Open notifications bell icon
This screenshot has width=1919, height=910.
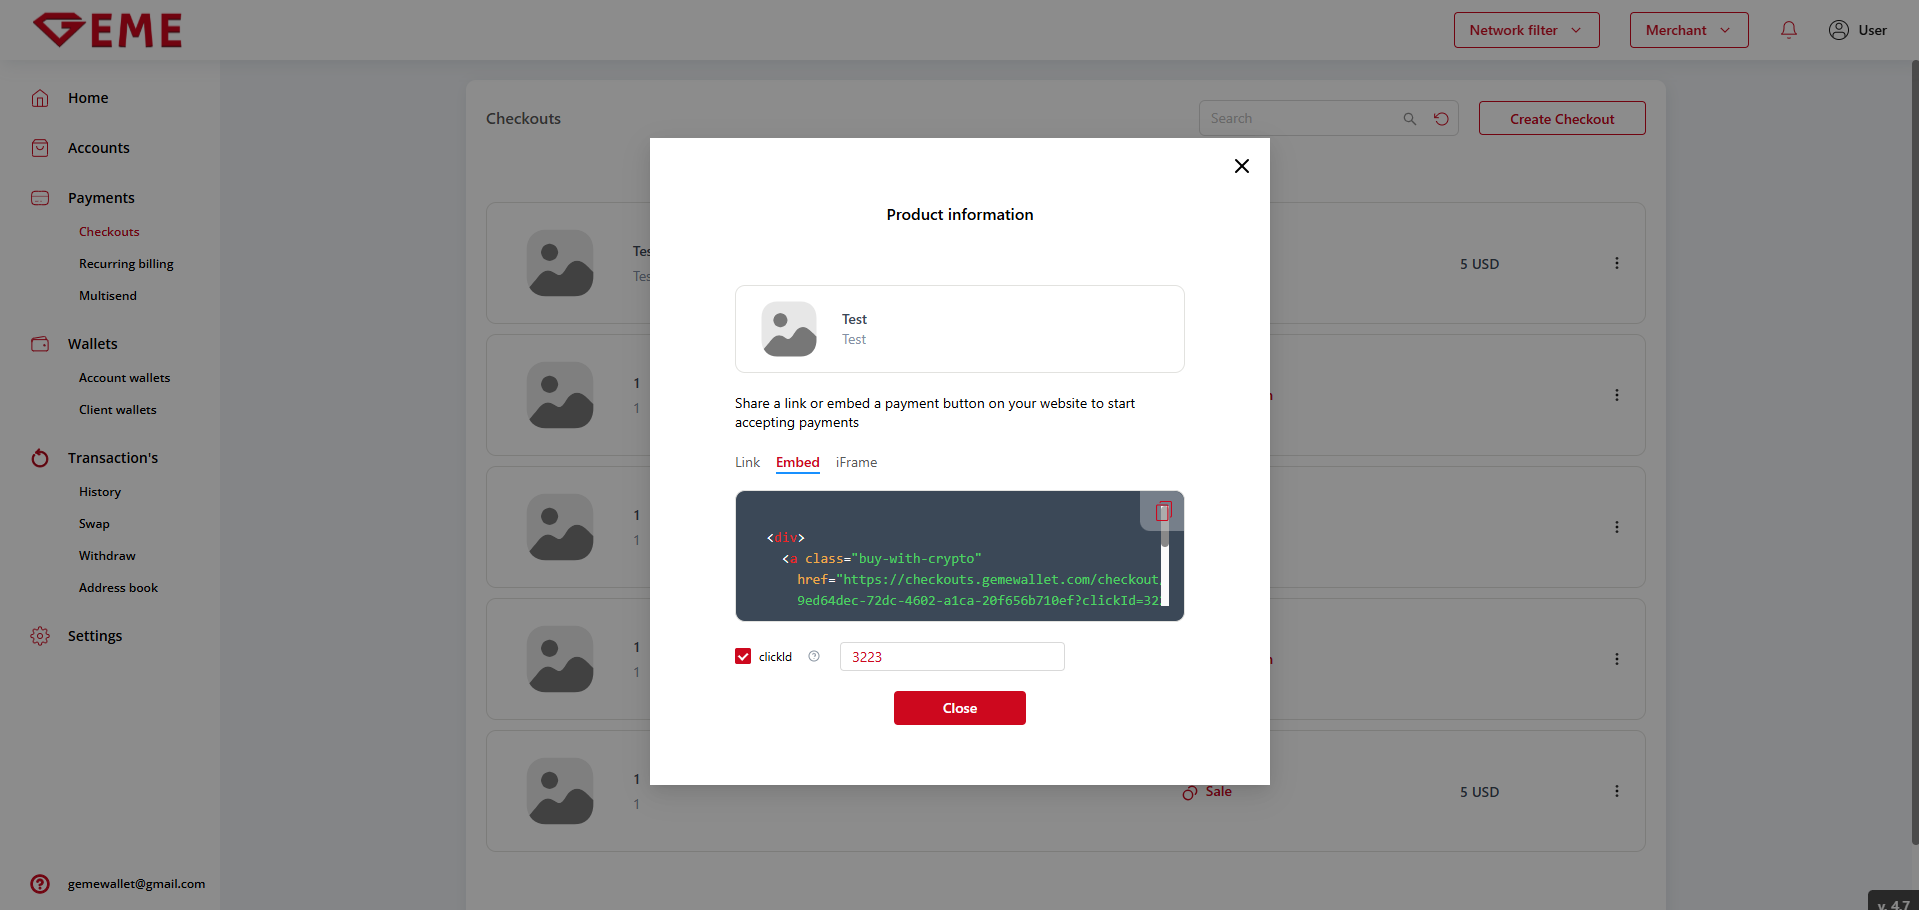[1788, 30]
